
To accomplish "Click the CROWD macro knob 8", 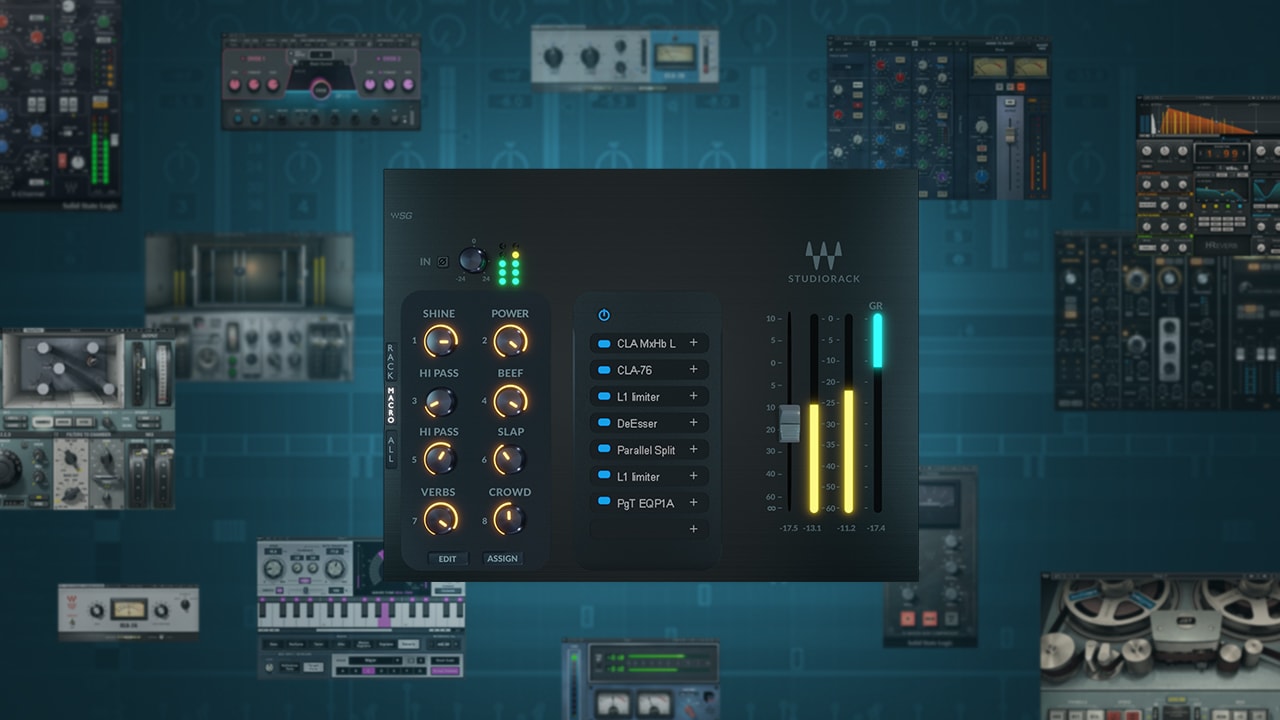I will click(x=509, y=518).
